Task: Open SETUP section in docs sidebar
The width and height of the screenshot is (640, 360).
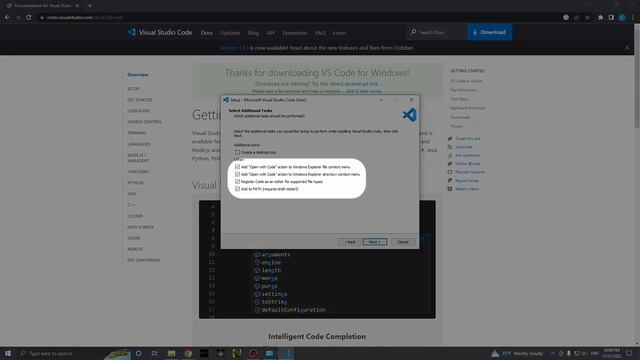Action: tap(133, 89)
